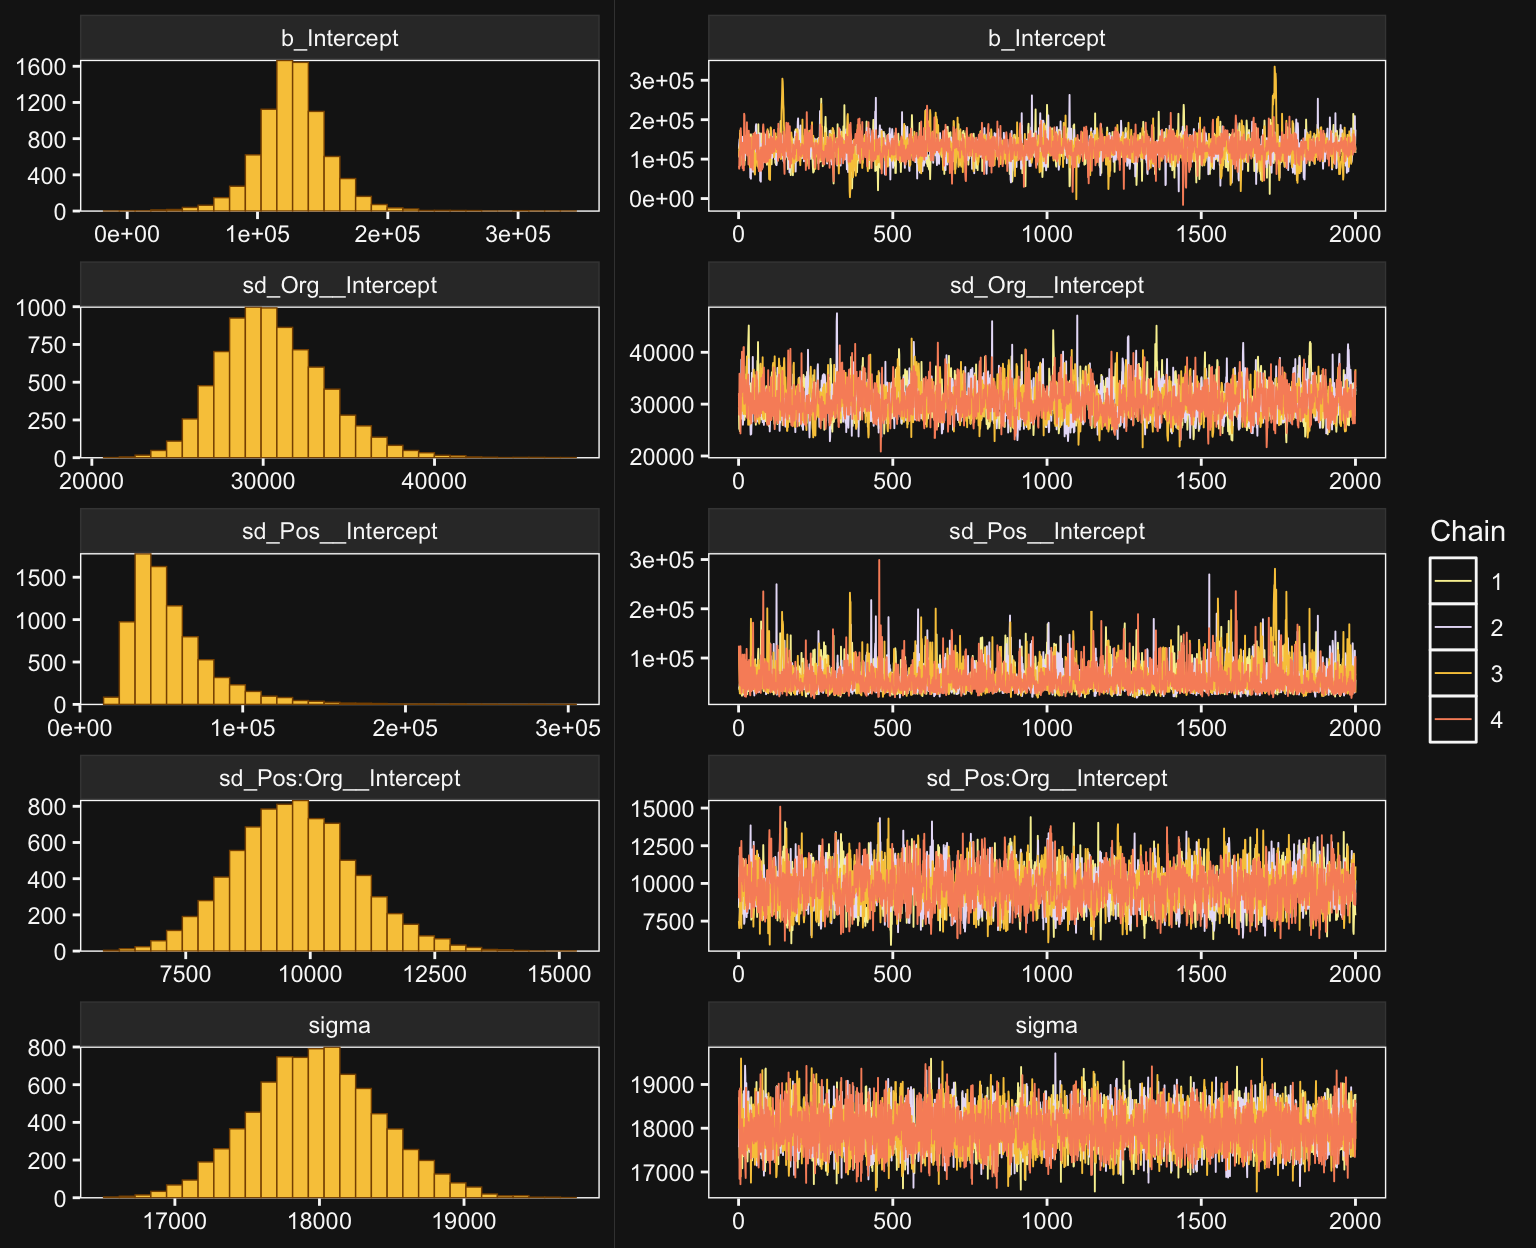Select the sigma histogram panel header
This screenshot has height=1248, width=1536.
[x=339, y=1025]
